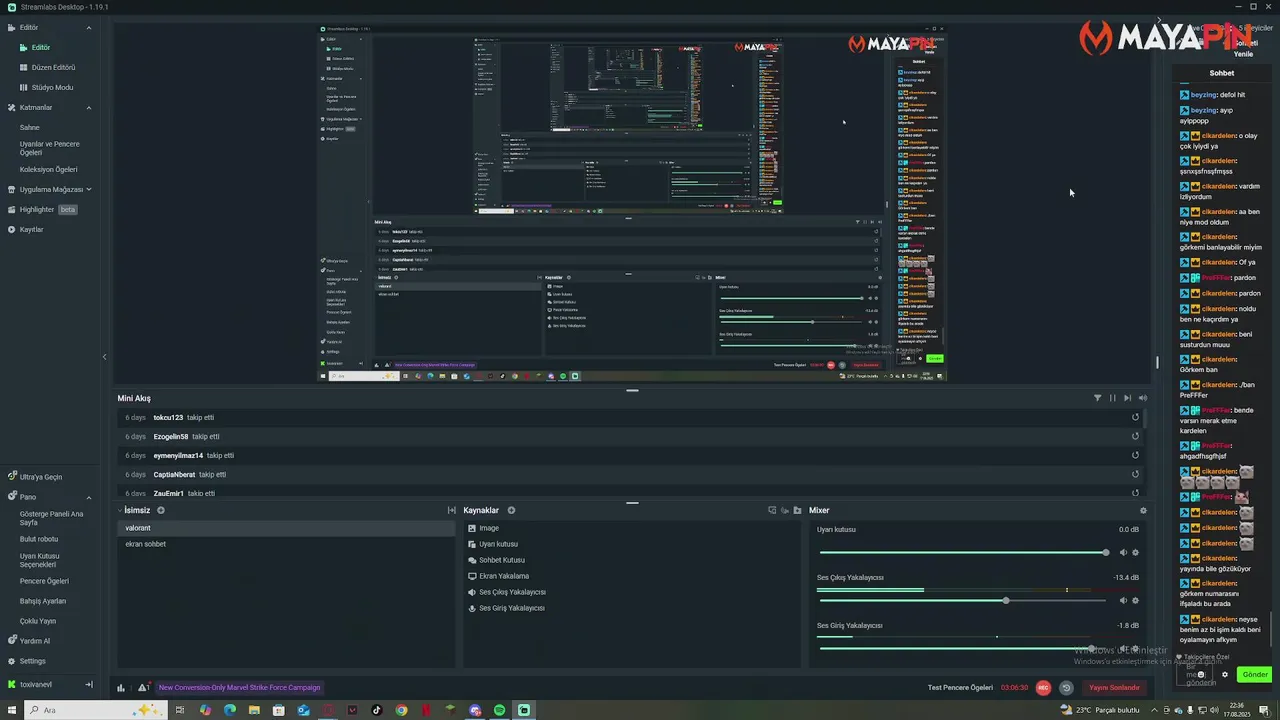Open Pencere Ögeleri under Pano

pyautogui.click(x=44, y=581)
